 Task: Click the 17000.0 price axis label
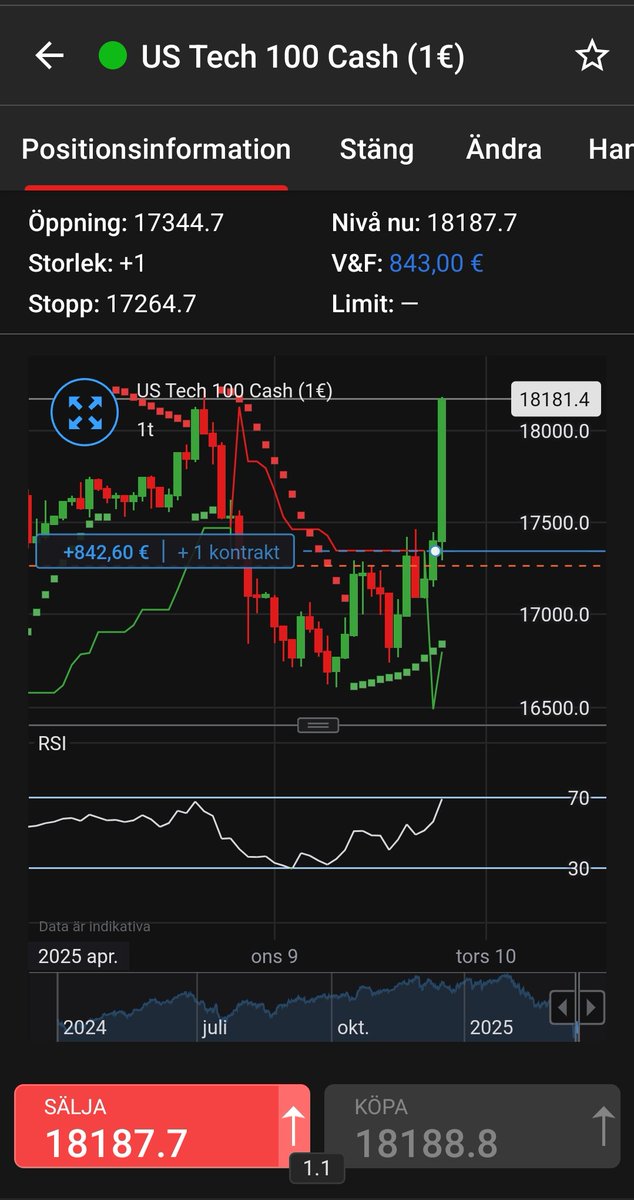pyautogui.click(x=553, y=615)
